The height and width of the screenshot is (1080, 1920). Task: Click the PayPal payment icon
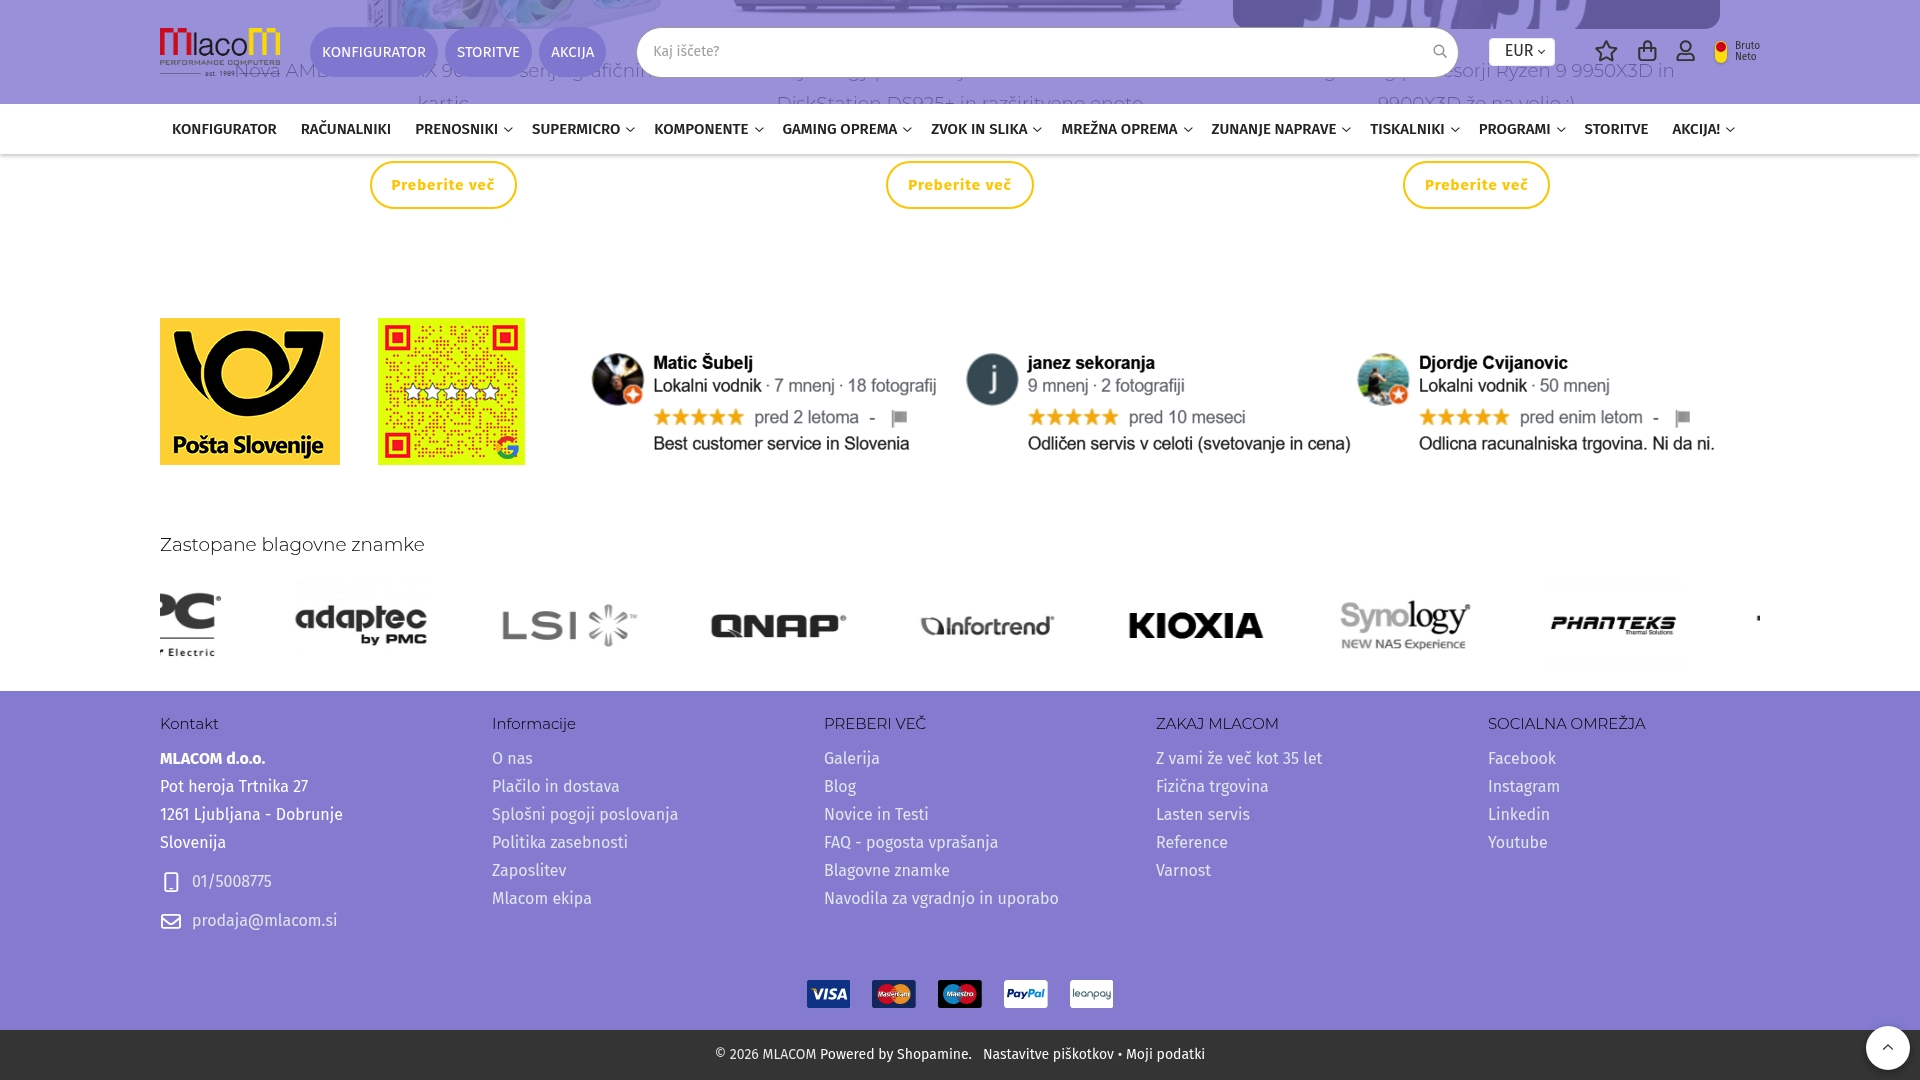(1025, 993)
